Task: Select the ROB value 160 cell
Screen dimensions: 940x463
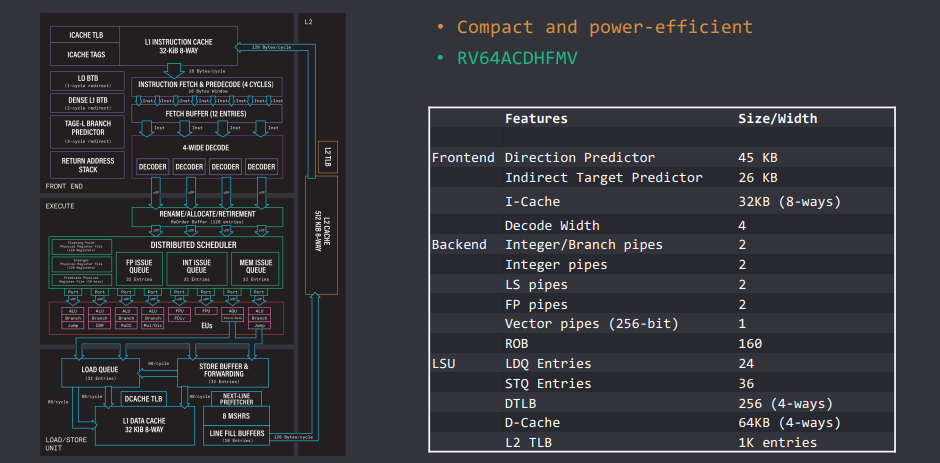Action: (750, 343)
